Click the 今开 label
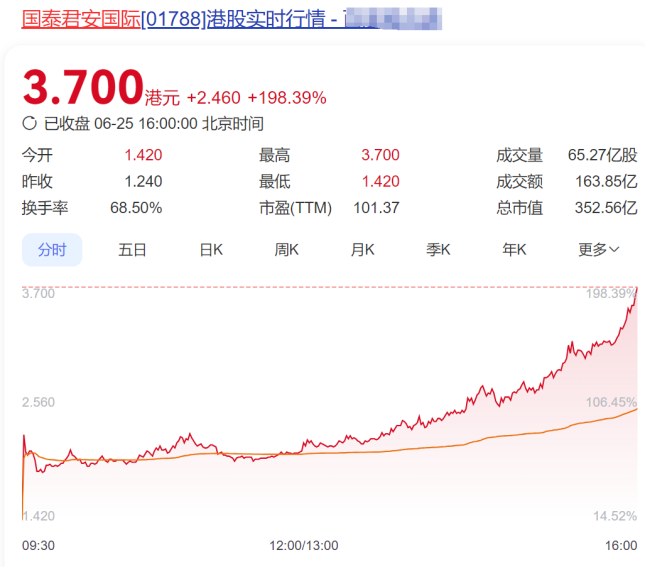Screen dimensions: 646x567 coord(37,155)
